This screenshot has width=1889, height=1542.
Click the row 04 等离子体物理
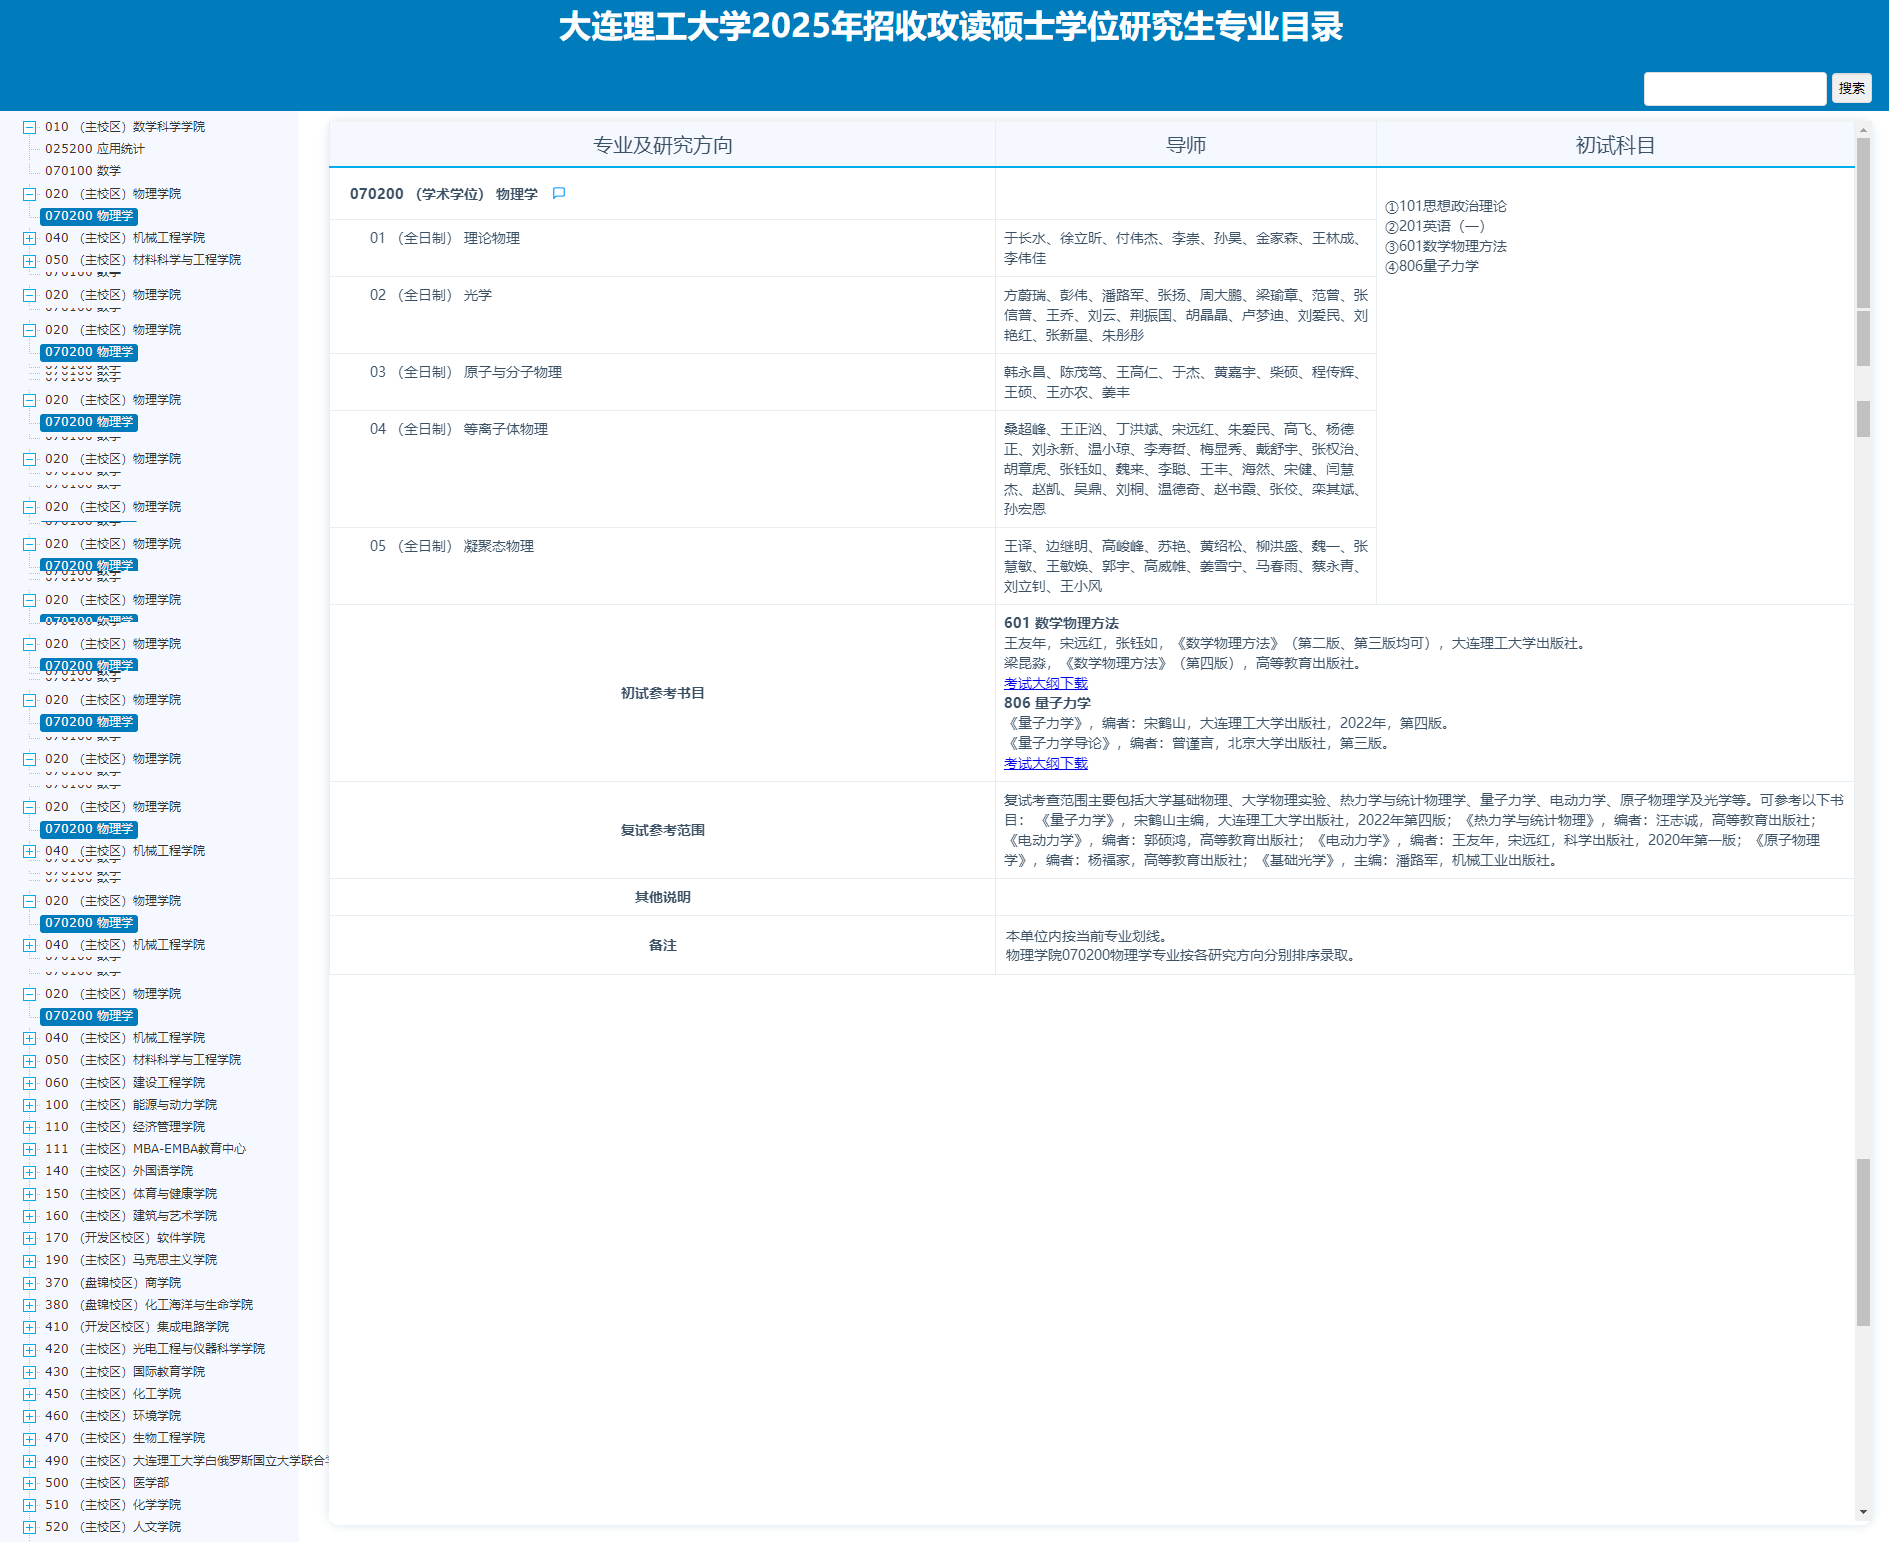662,469
